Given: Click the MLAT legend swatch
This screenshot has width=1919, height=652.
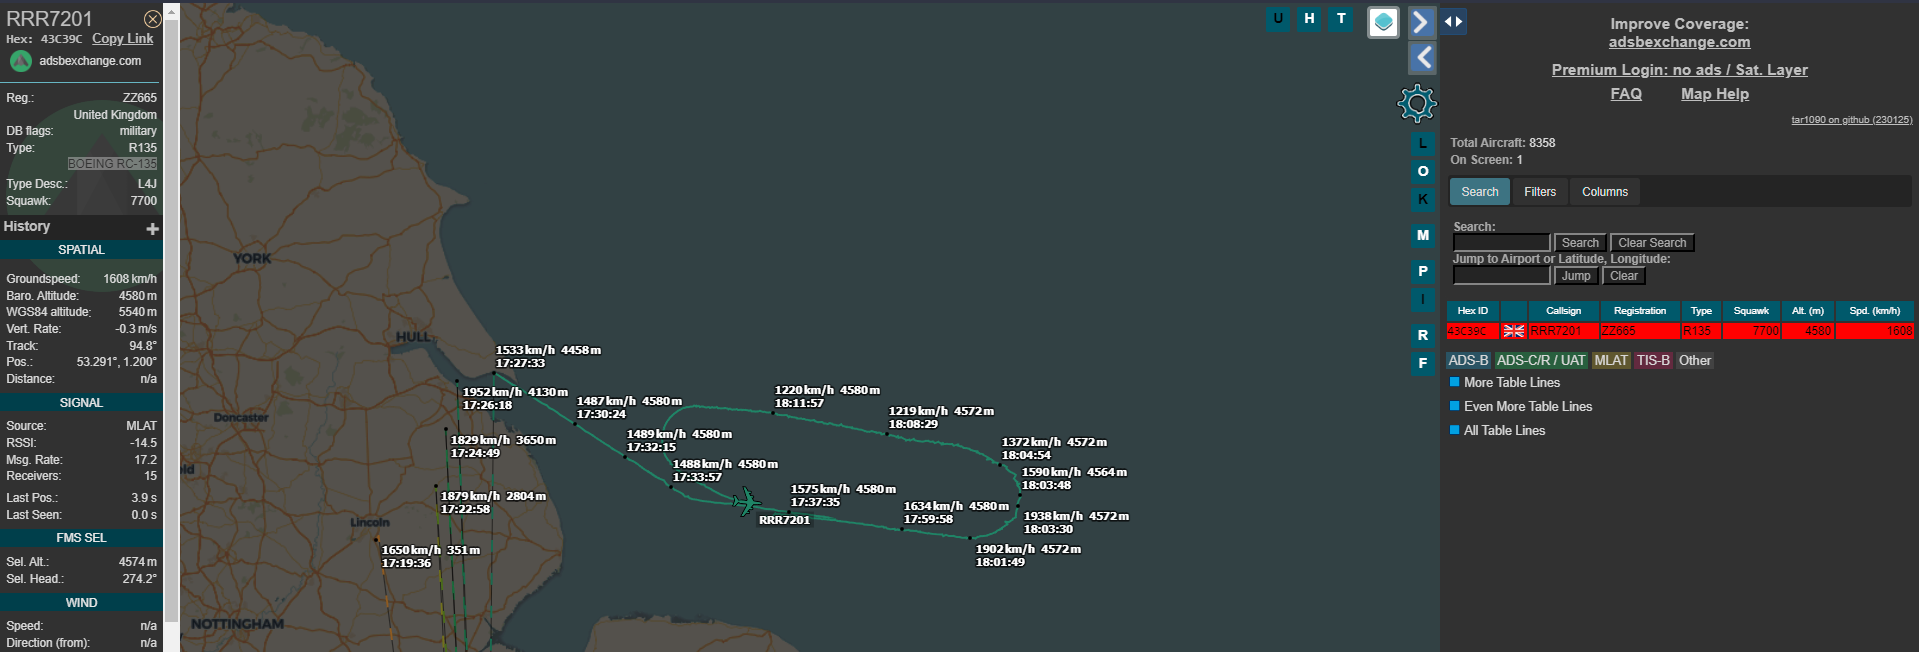Looking at the screenshot, I should (1611, 360).
